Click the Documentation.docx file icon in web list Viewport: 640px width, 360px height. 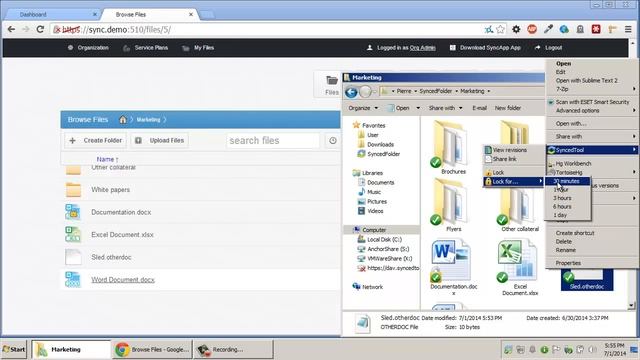click(x=73, y=212)
